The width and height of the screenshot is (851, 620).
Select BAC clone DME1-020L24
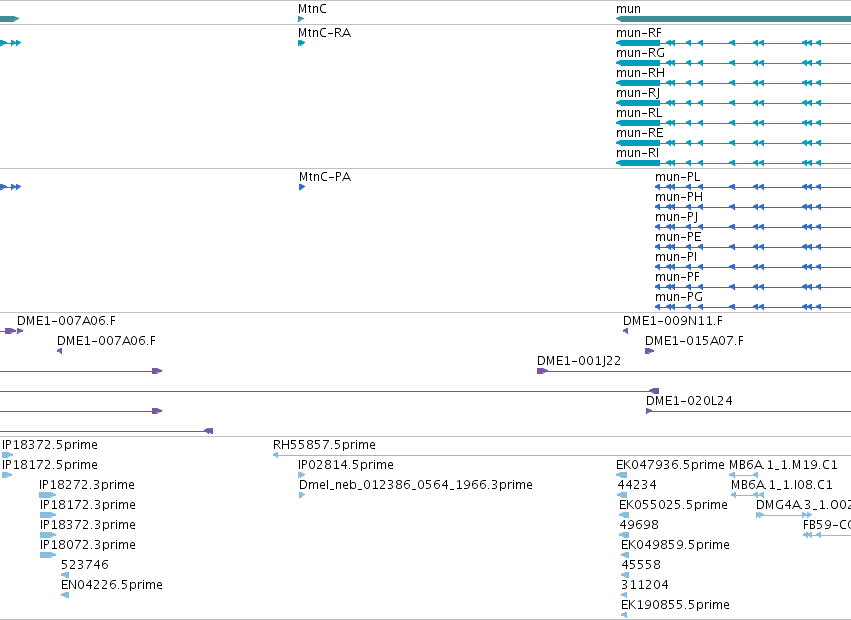click(689, 401)
